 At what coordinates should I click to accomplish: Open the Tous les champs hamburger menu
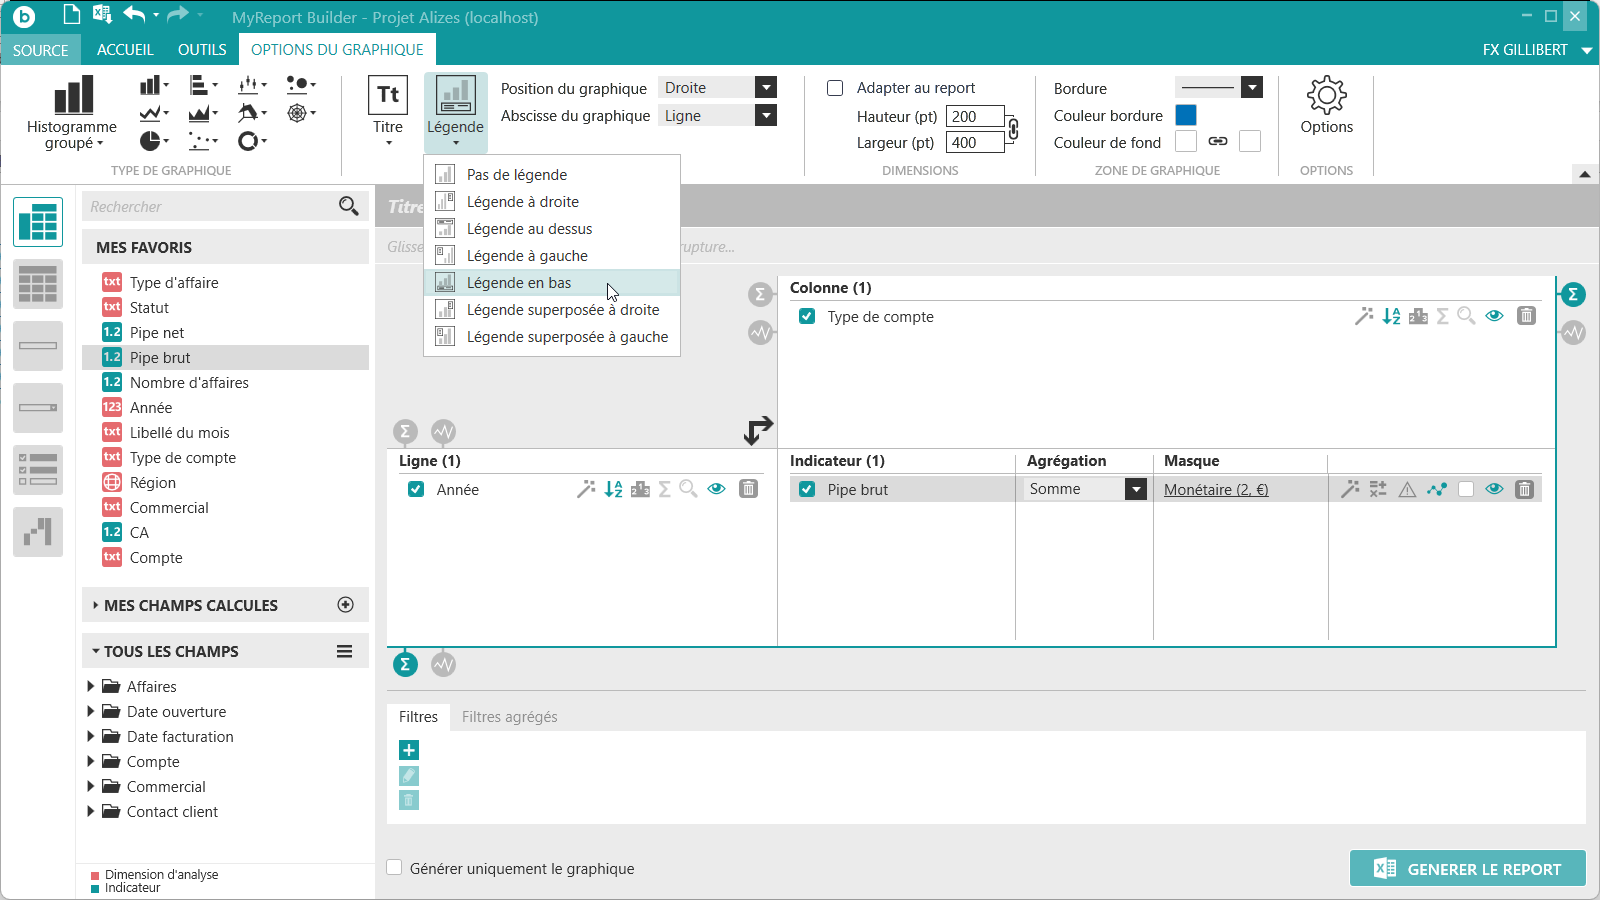click(x=344, y=651)
